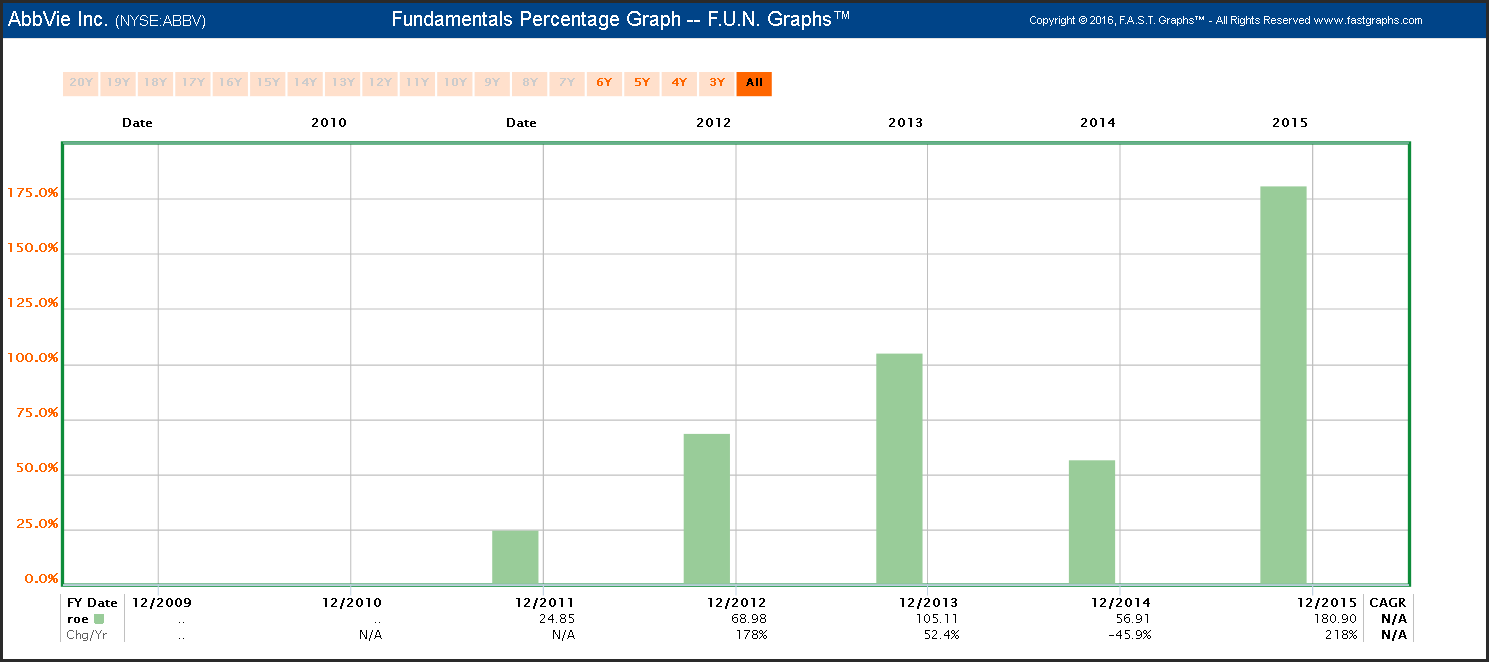Click the 2015 ROE bar
The width and height of the screenshot is (1489, 662).
pyautogui.click(x=1283, y=384)
